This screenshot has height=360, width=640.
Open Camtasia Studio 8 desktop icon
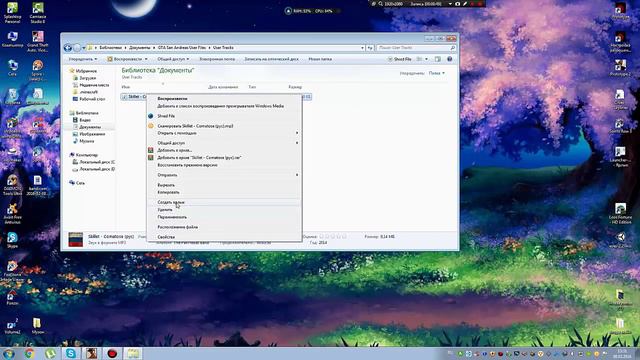coord(38,13)
